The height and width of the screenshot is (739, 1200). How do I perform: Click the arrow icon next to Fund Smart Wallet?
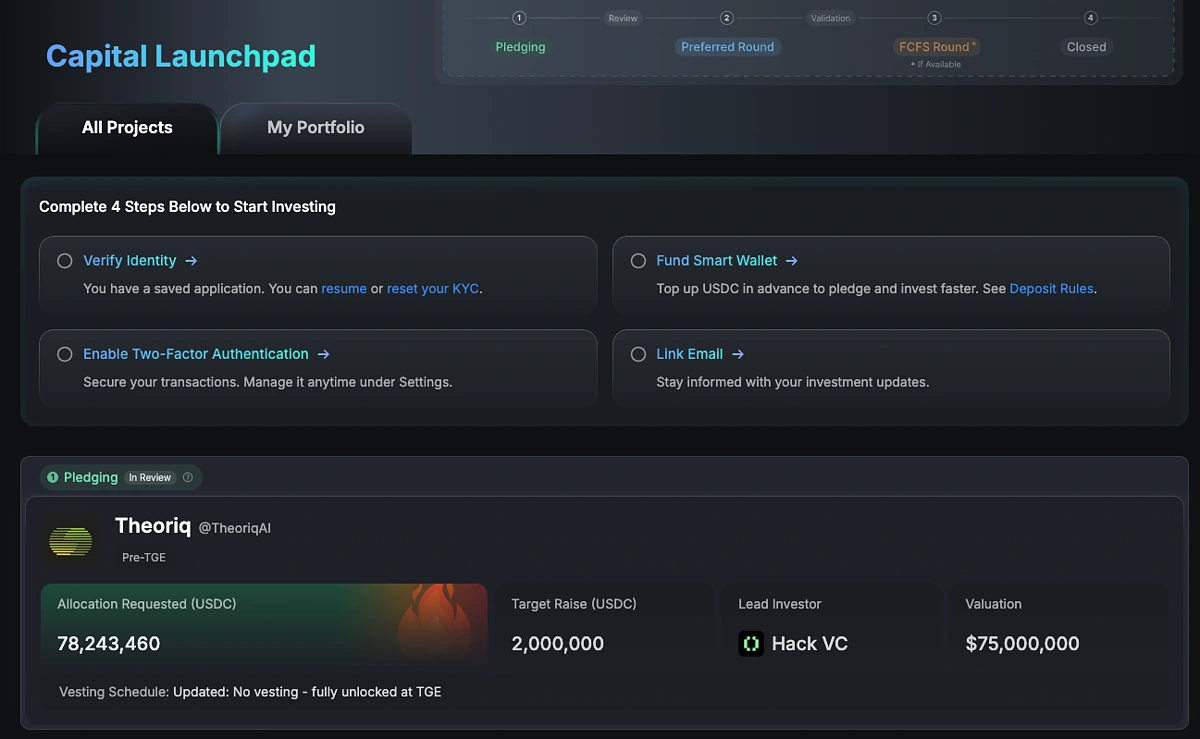coord(791,260)
